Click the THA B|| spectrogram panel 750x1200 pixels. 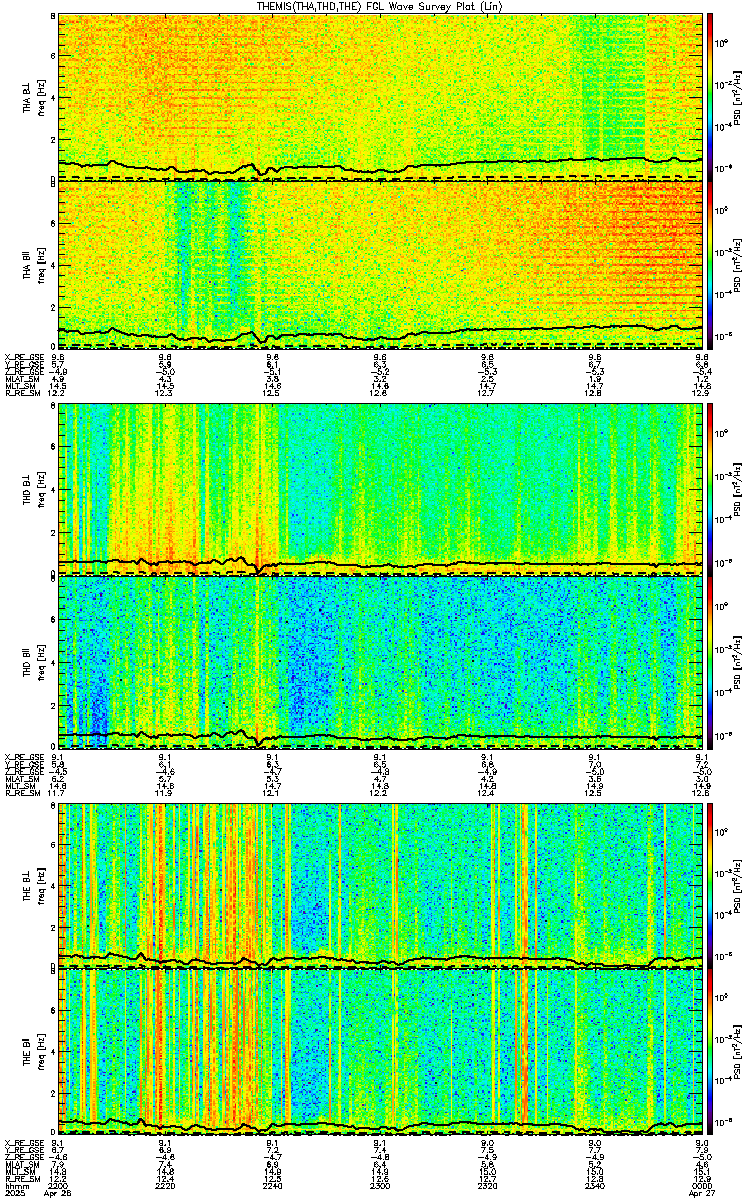pyautogui.click(x=381, y=265)
